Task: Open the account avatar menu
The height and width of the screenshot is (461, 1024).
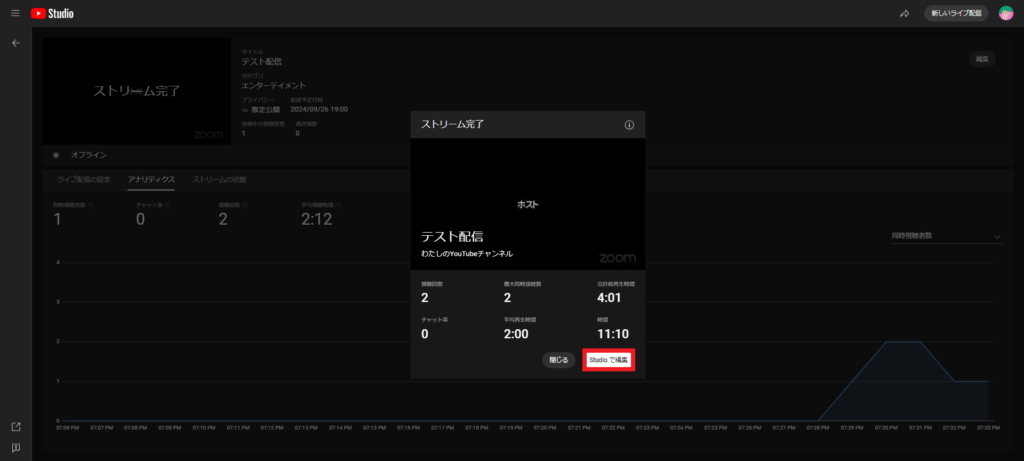Action: (1006, 14)
